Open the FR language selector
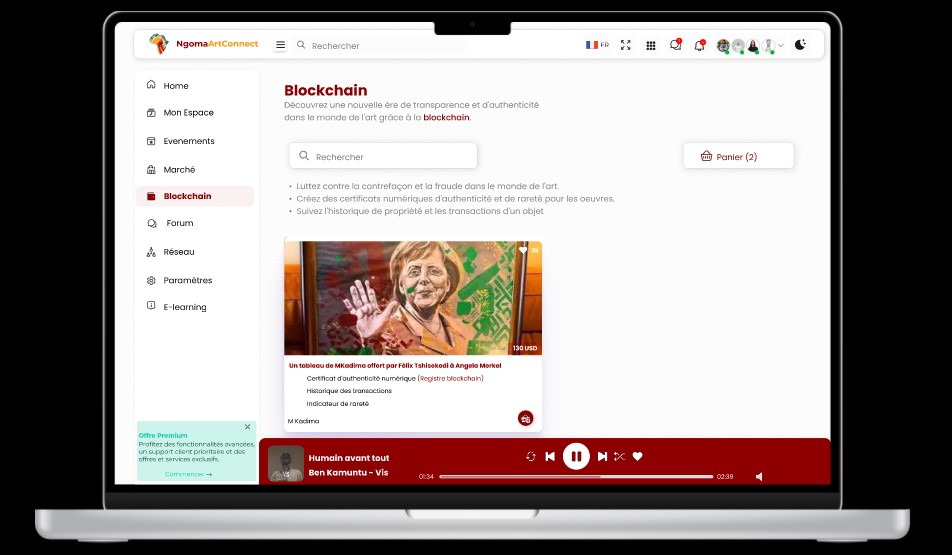This screenshot has height=555, width=952. click(597, 45)
